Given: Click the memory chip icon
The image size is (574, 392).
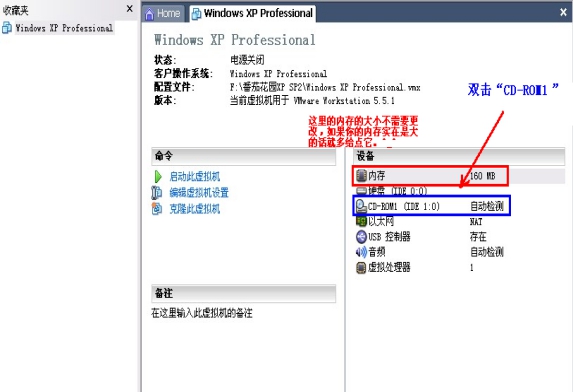Looking at the screenshot, I should tap(361, 176).
